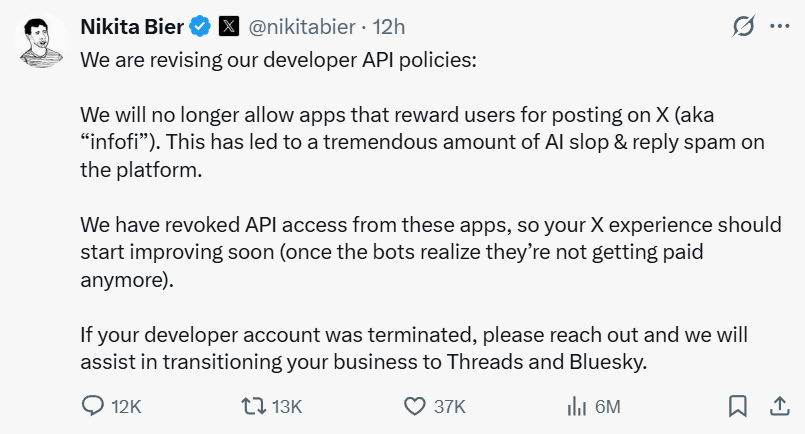Bookmark this post
Image resolution: width=805 pixels, height=434 pixels.
point(738,406)
